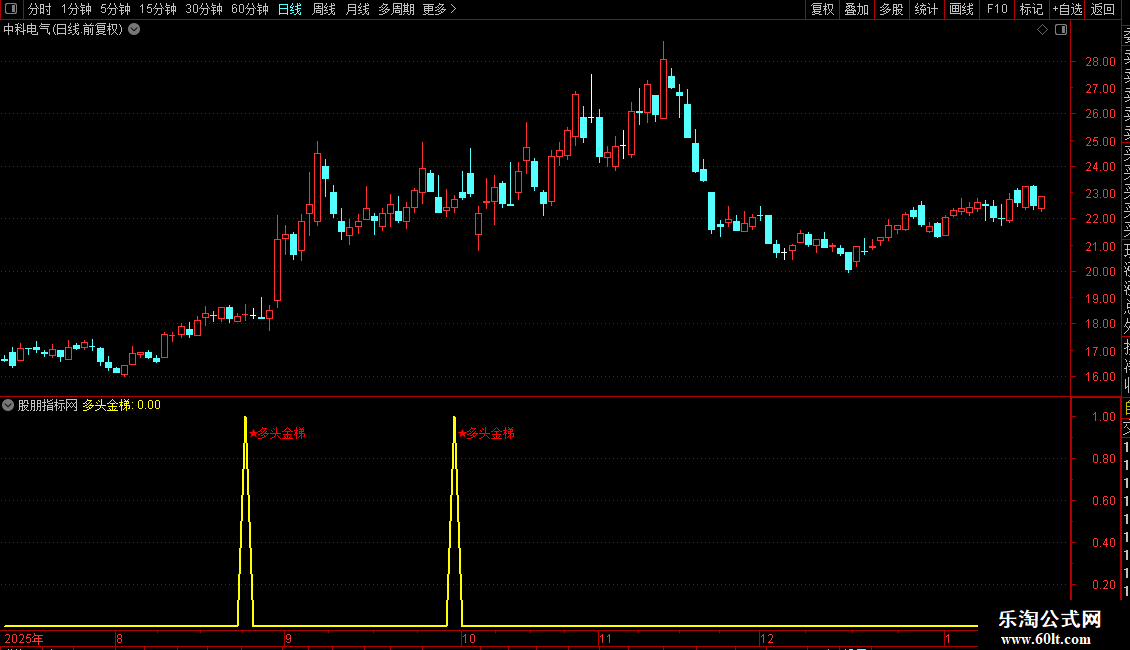Select the 1分钟 period
This screenshot has height=650, width=1130.
[x=76, y=9]
